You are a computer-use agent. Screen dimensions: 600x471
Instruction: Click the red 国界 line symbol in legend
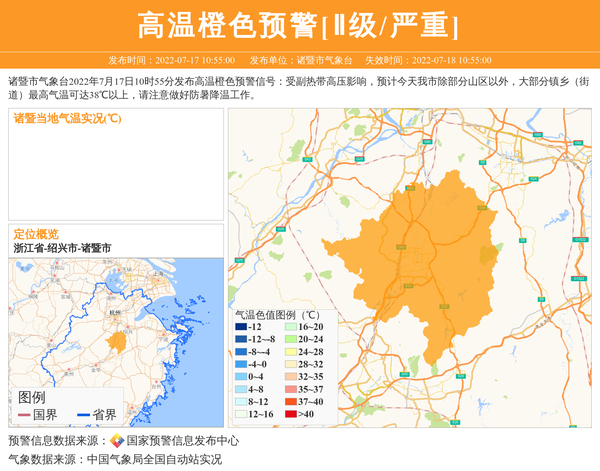24,415
